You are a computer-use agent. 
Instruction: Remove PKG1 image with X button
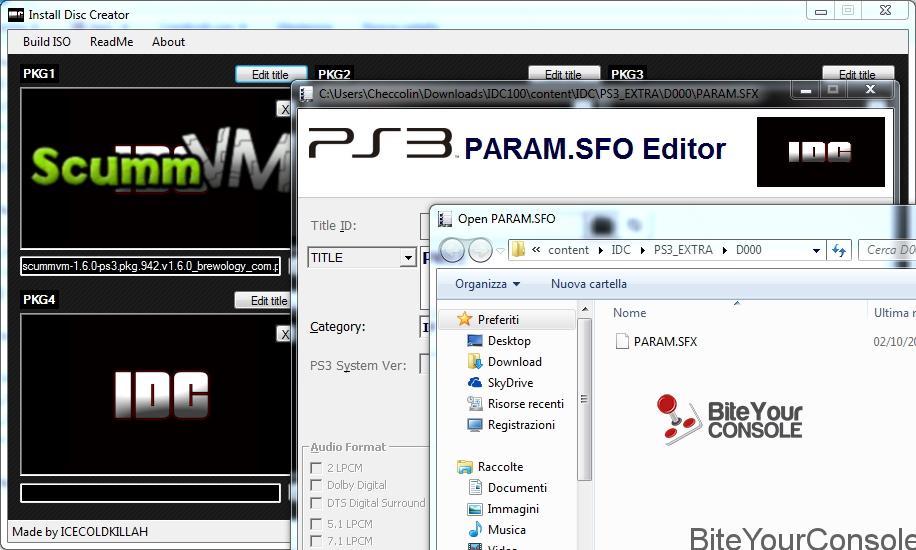click(284, 109)
